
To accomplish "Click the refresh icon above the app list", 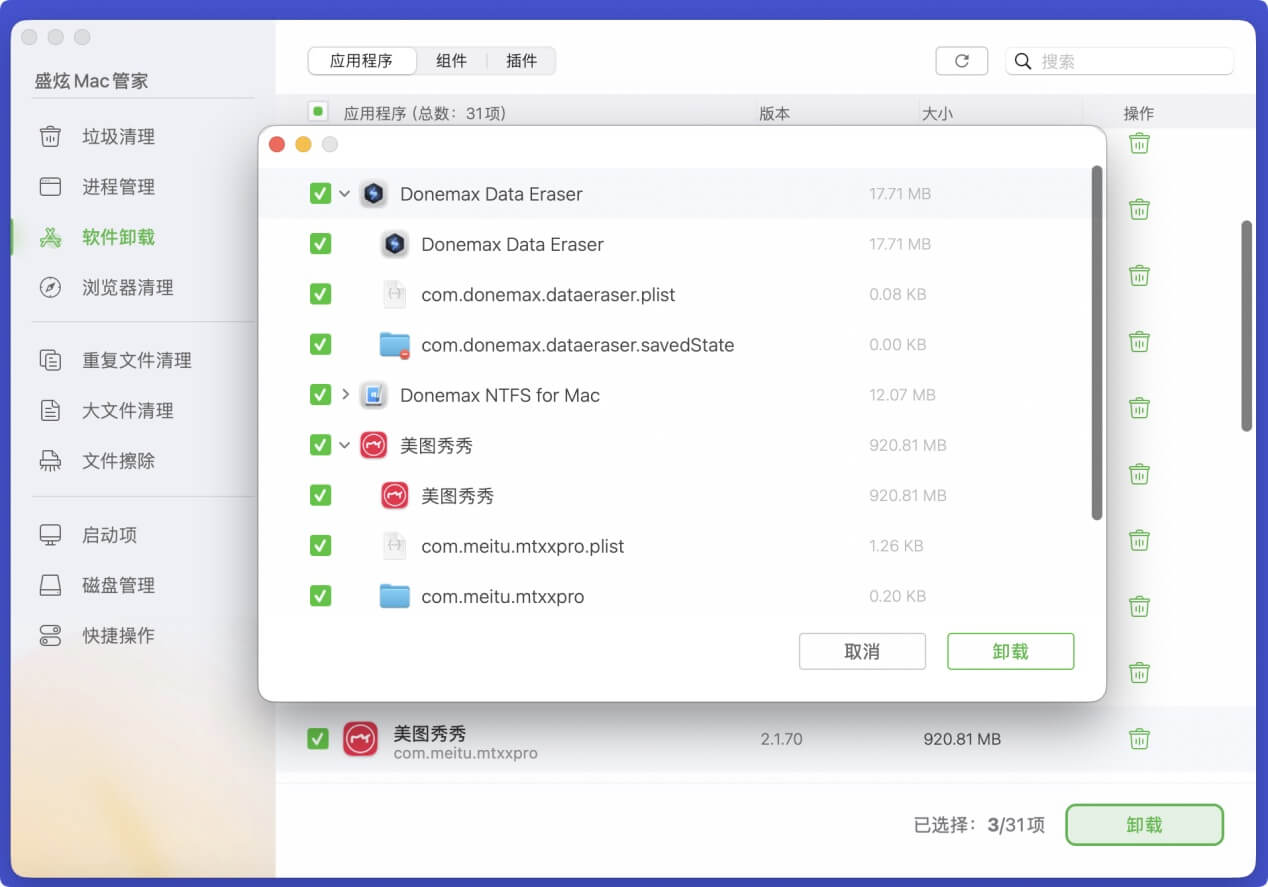I will tap(961, 60).
